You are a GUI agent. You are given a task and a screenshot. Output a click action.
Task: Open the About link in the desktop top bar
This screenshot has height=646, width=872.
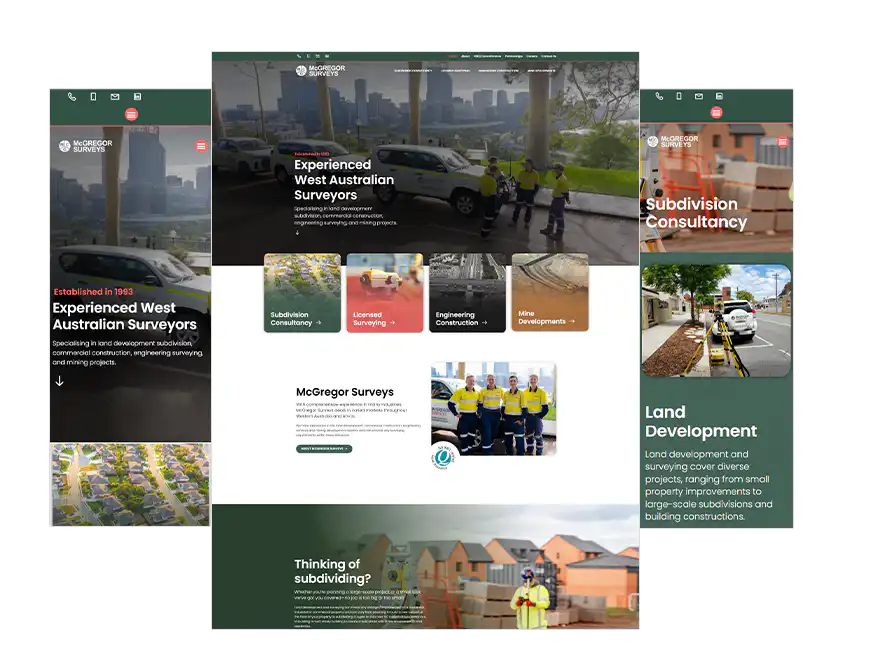click(x=465, y=56)
